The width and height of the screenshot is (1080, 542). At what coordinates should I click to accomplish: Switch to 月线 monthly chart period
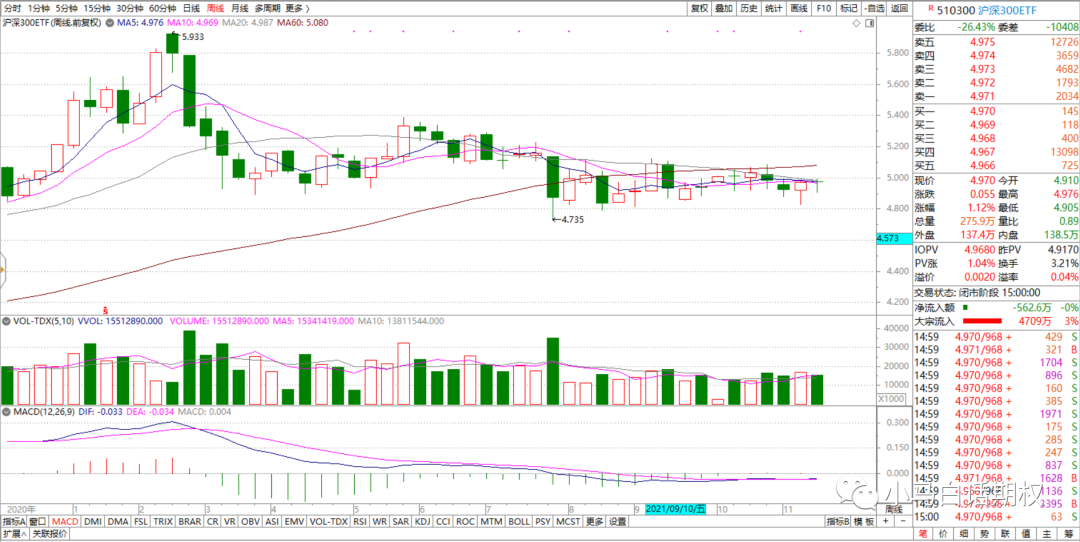pyautogui.click(x=239, y=8)
